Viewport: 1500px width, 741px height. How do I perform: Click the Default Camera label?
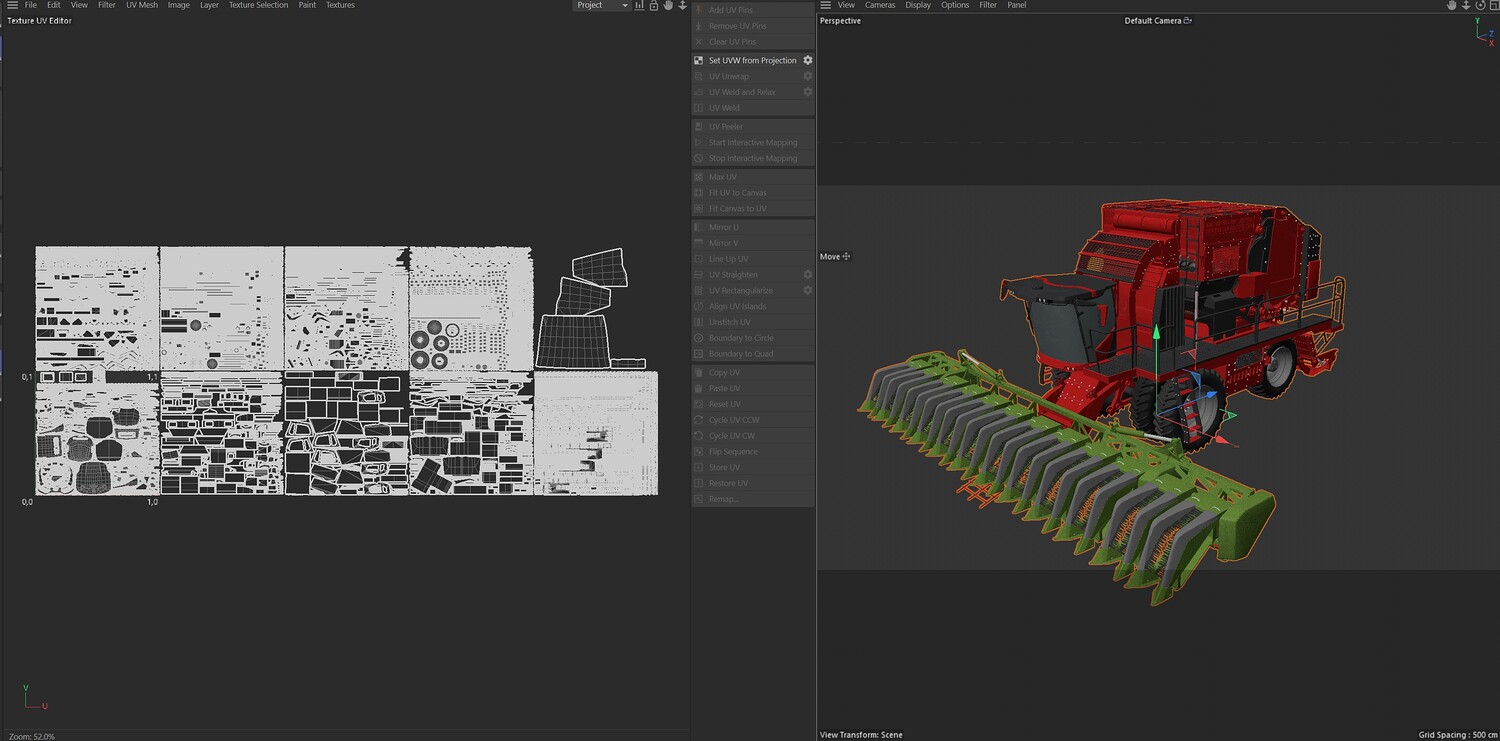point(1153,20)
